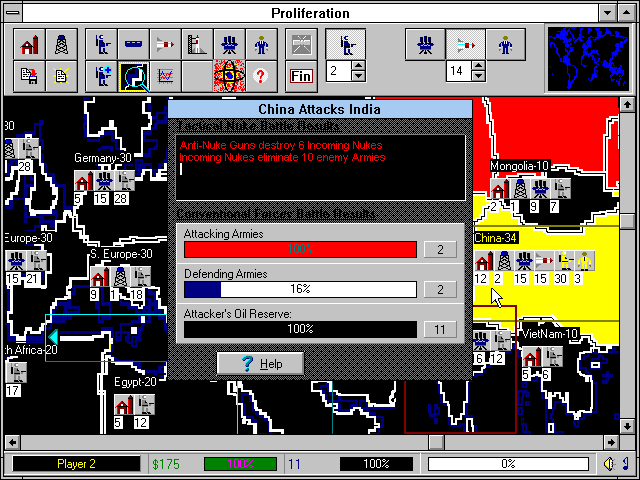Click the Oil Reserve count value 11
This screenshot has height=480, width=640.
point(440,329)
